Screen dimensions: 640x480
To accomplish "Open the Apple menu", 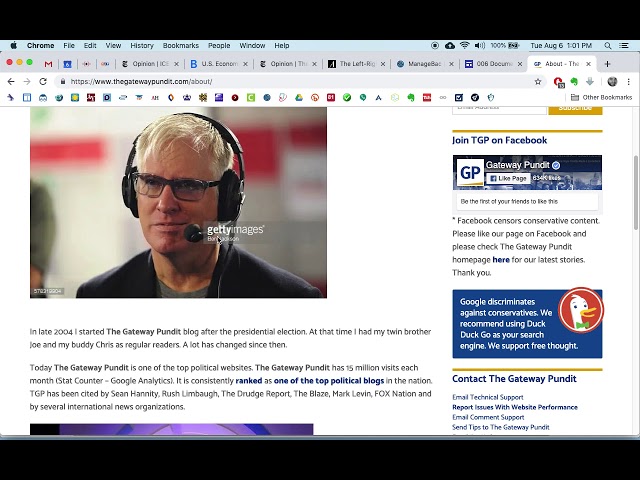I will pos(13,46).
